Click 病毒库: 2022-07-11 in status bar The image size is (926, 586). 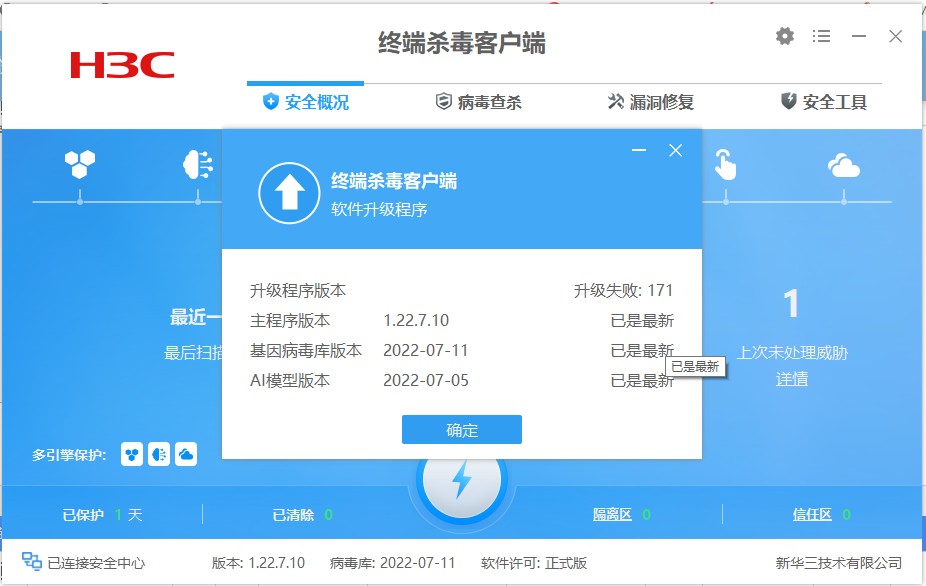click(392, 563)
